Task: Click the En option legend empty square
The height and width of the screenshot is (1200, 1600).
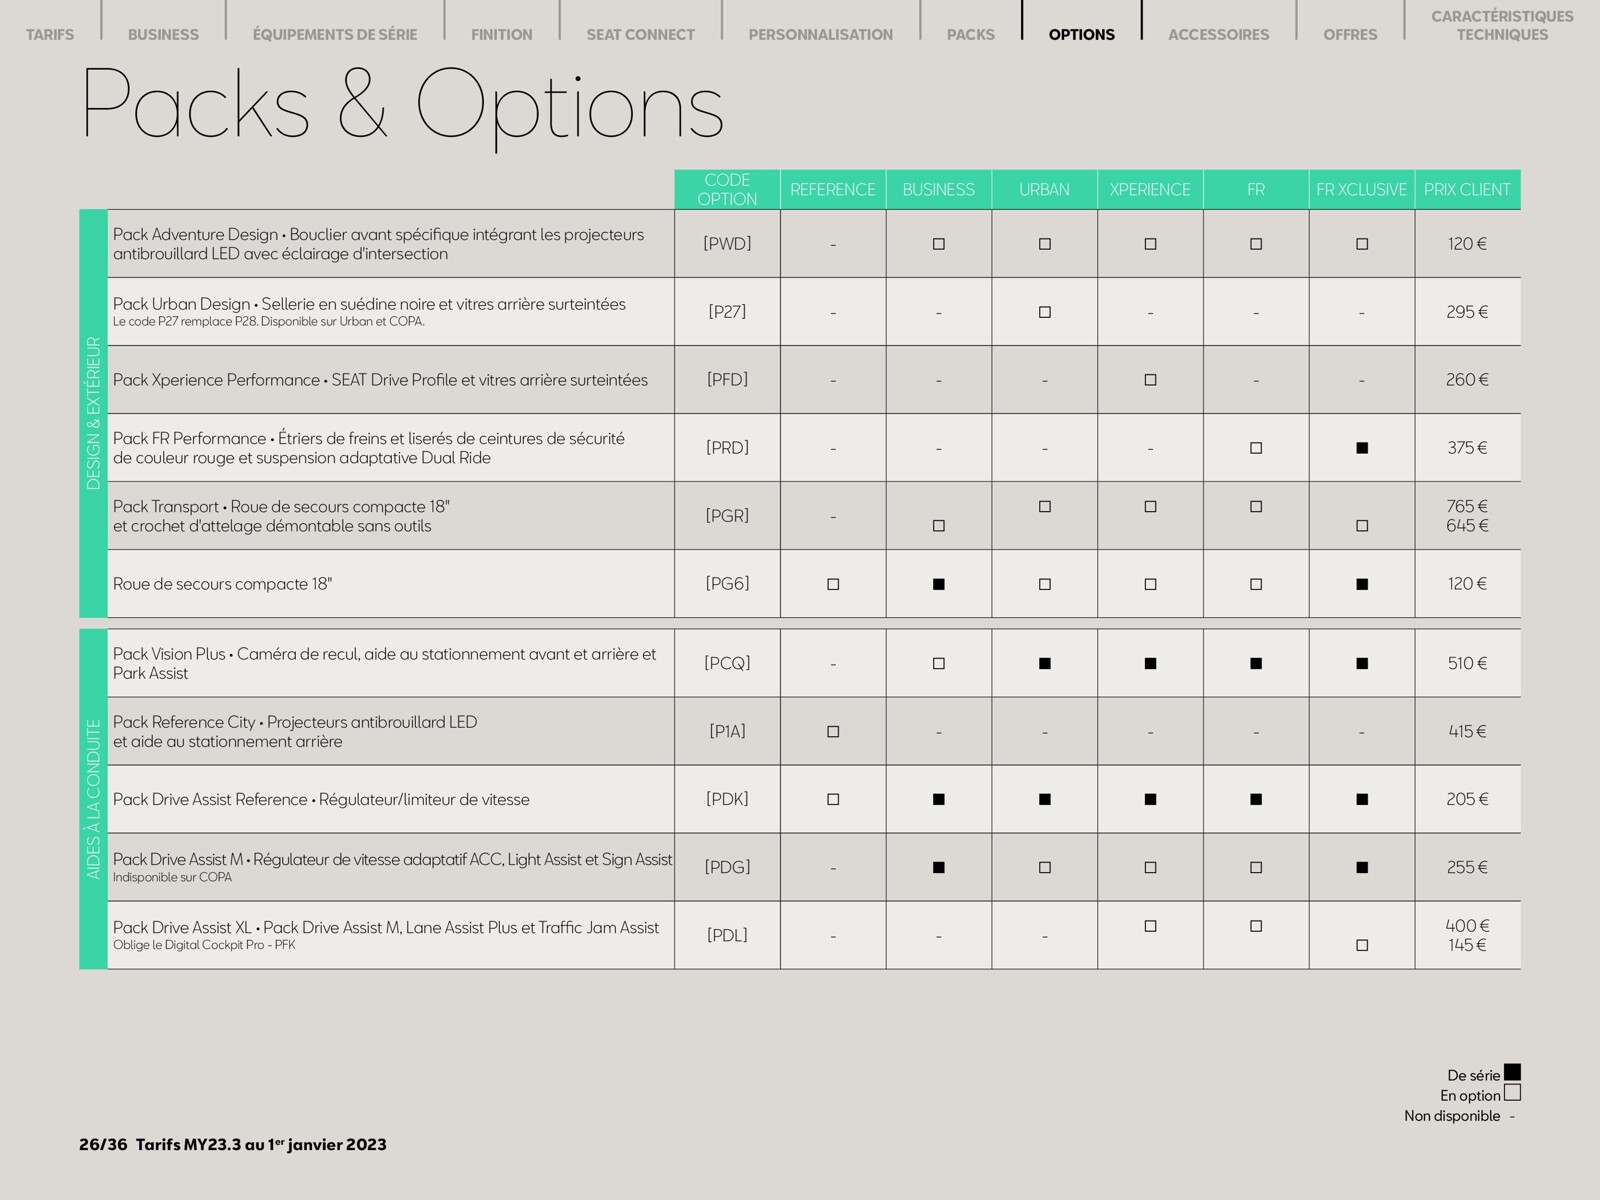Action: pyautogui.click(x=1512, y=1093)
